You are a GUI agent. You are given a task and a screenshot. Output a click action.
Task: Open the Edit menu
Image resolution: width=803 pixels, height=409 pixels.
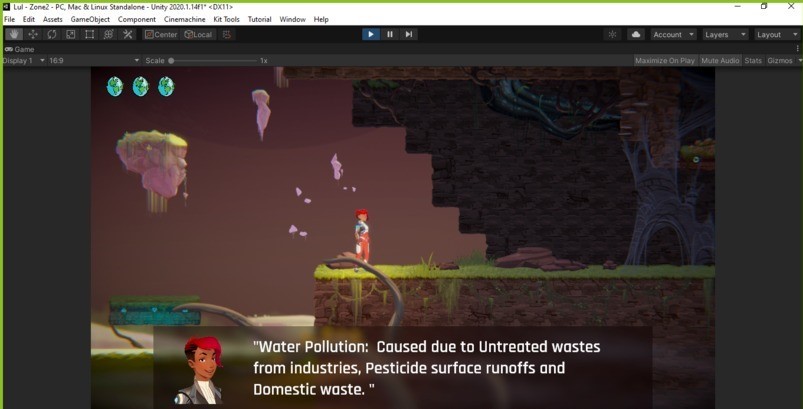click(29, 19)
